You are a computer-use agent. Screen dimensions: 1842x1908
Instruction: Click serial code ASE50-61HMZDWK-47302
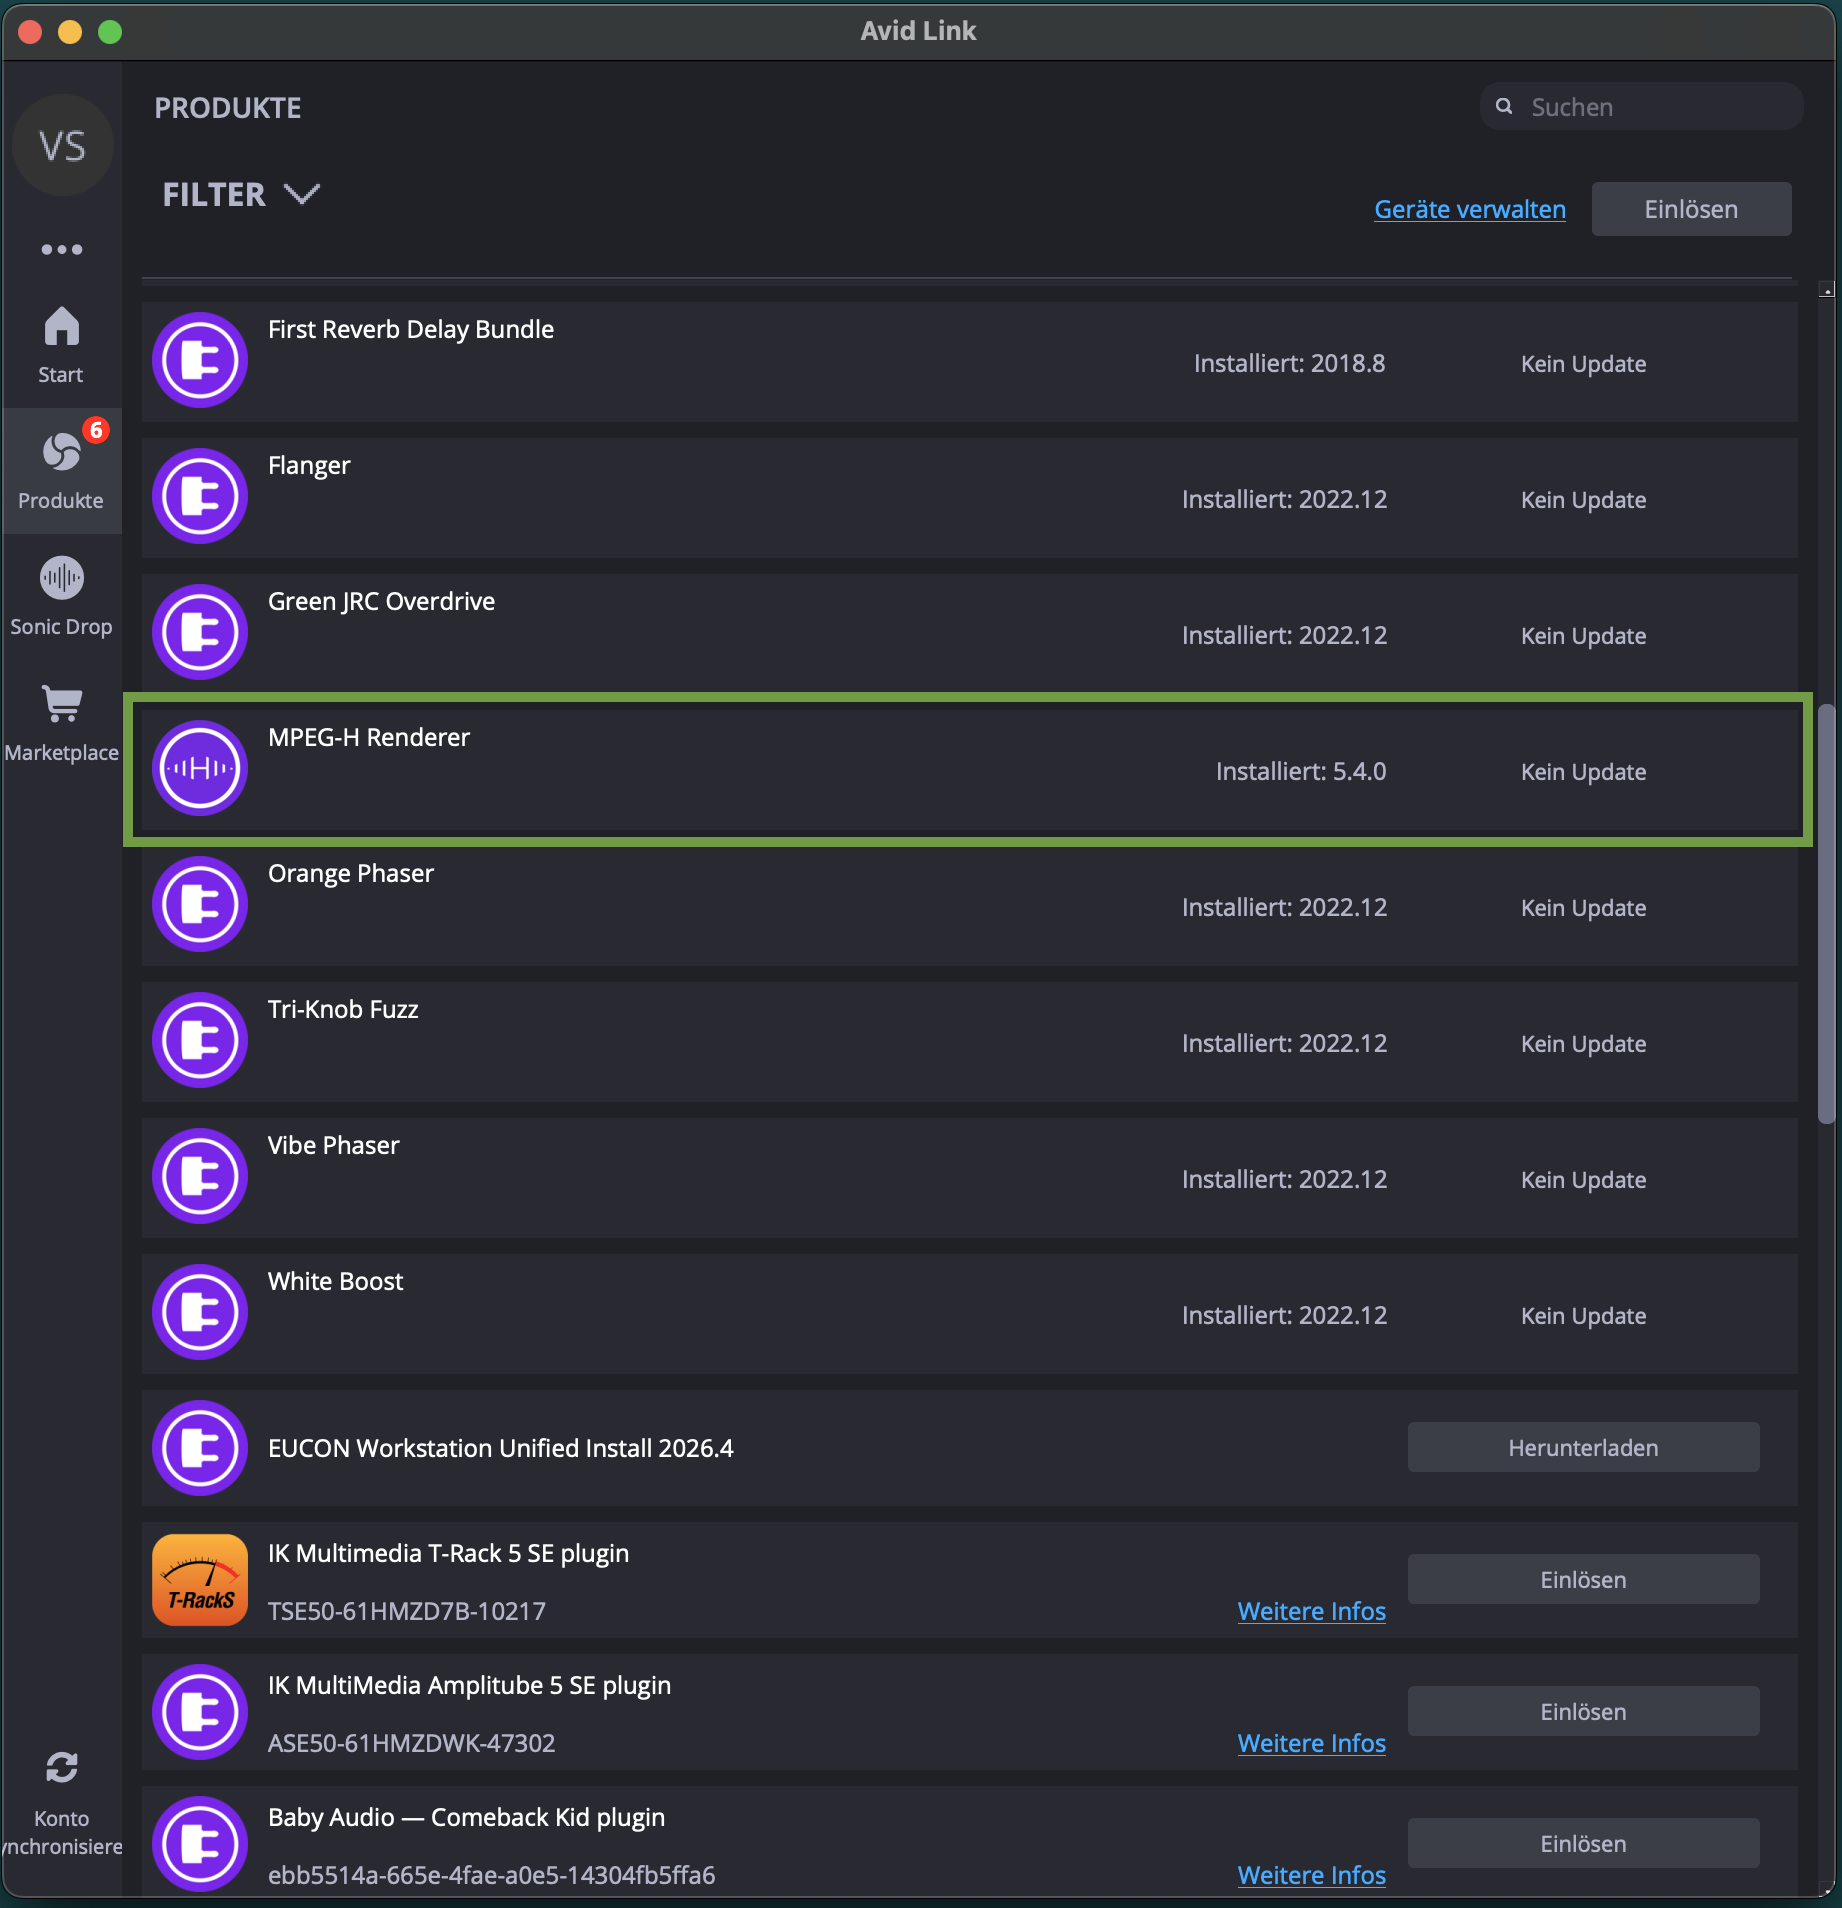(x=411, y=1743)
